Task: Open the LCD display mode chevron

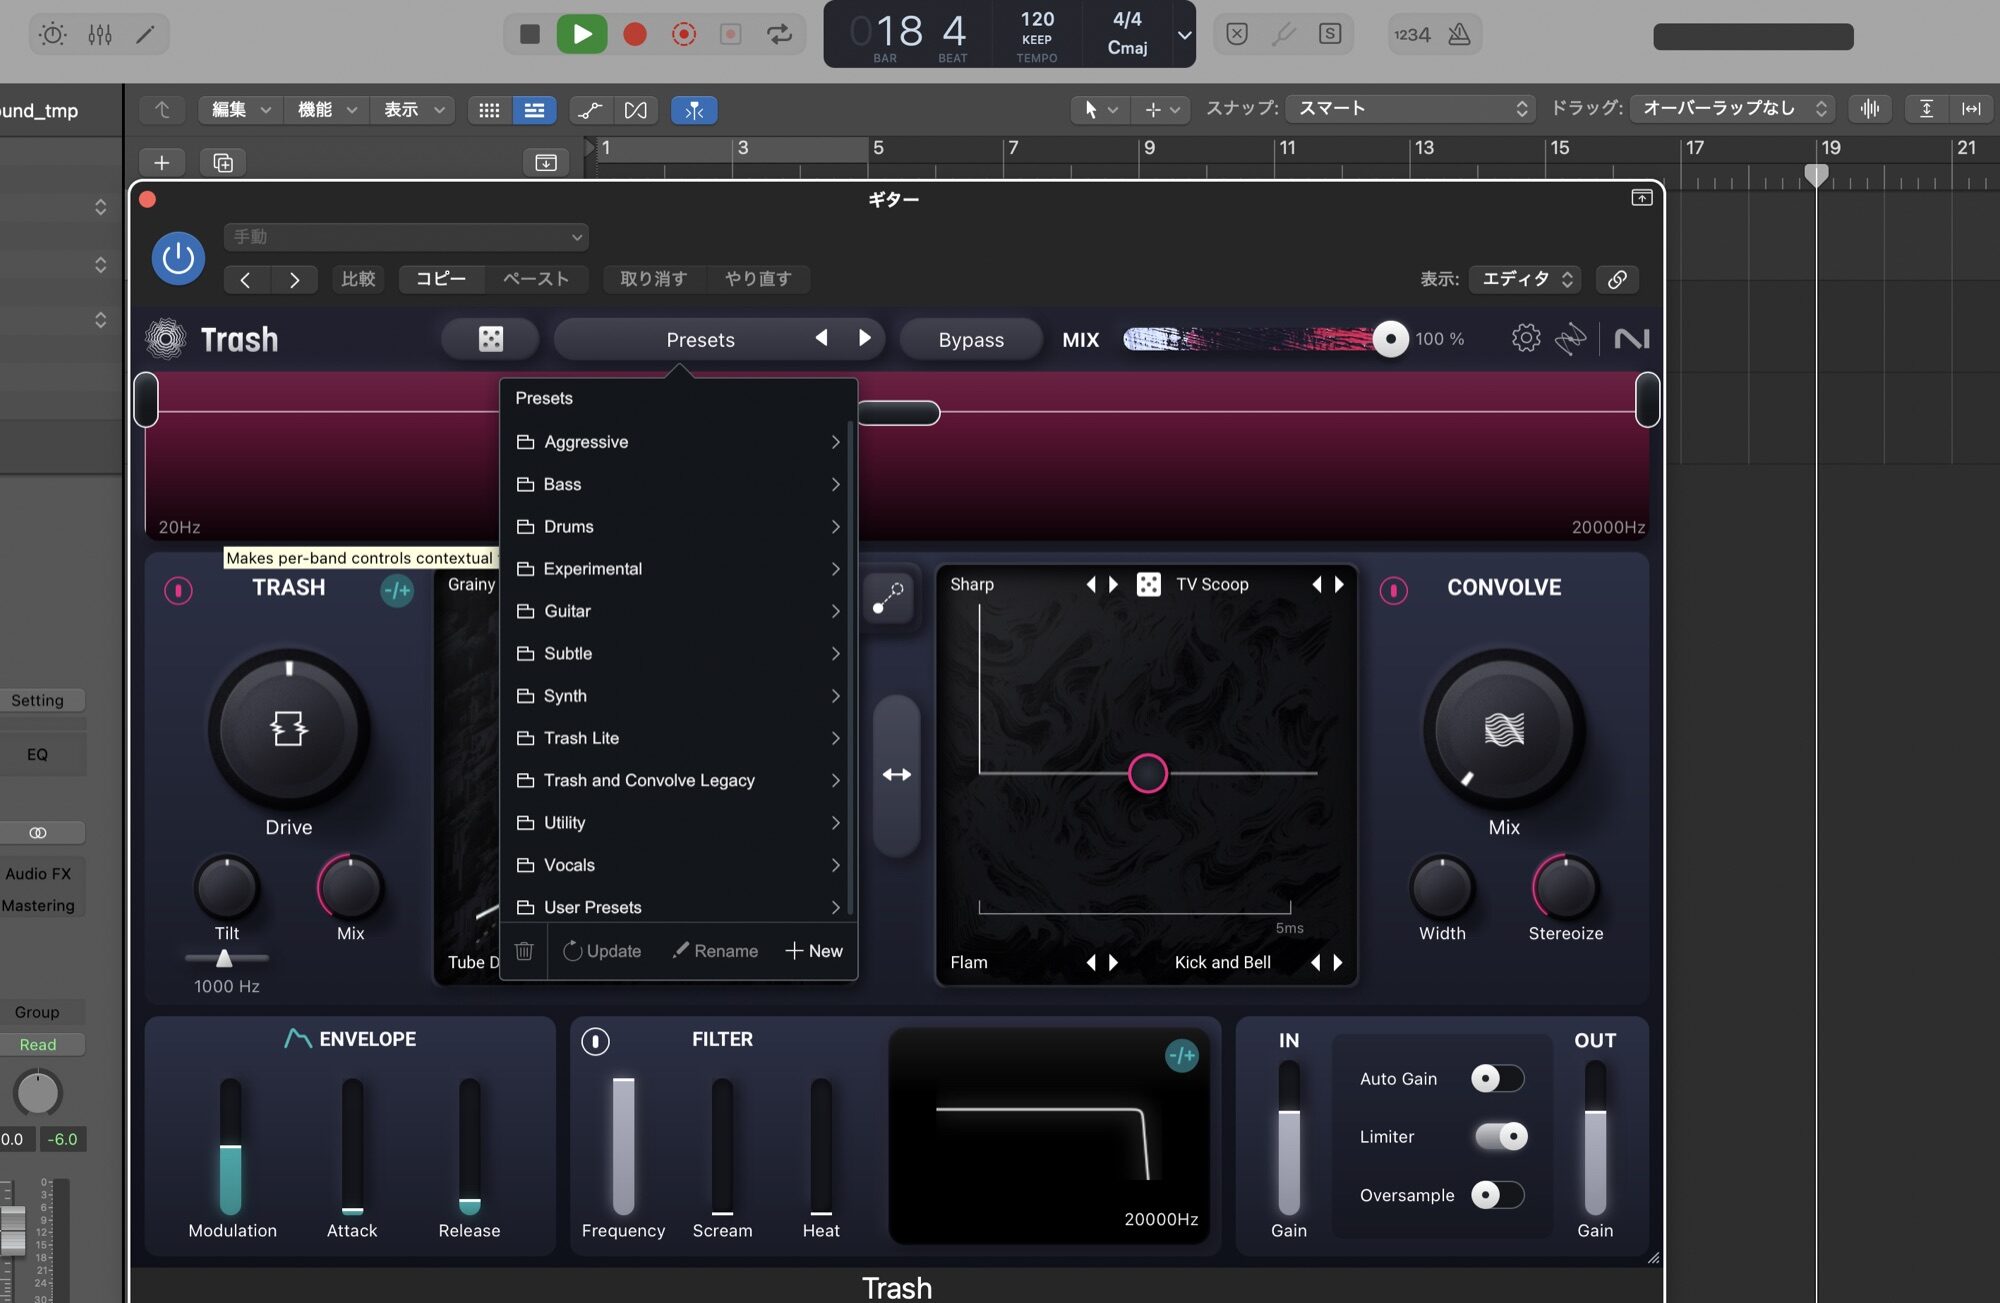Action: pyautogui.click(x=1184, y=35)
